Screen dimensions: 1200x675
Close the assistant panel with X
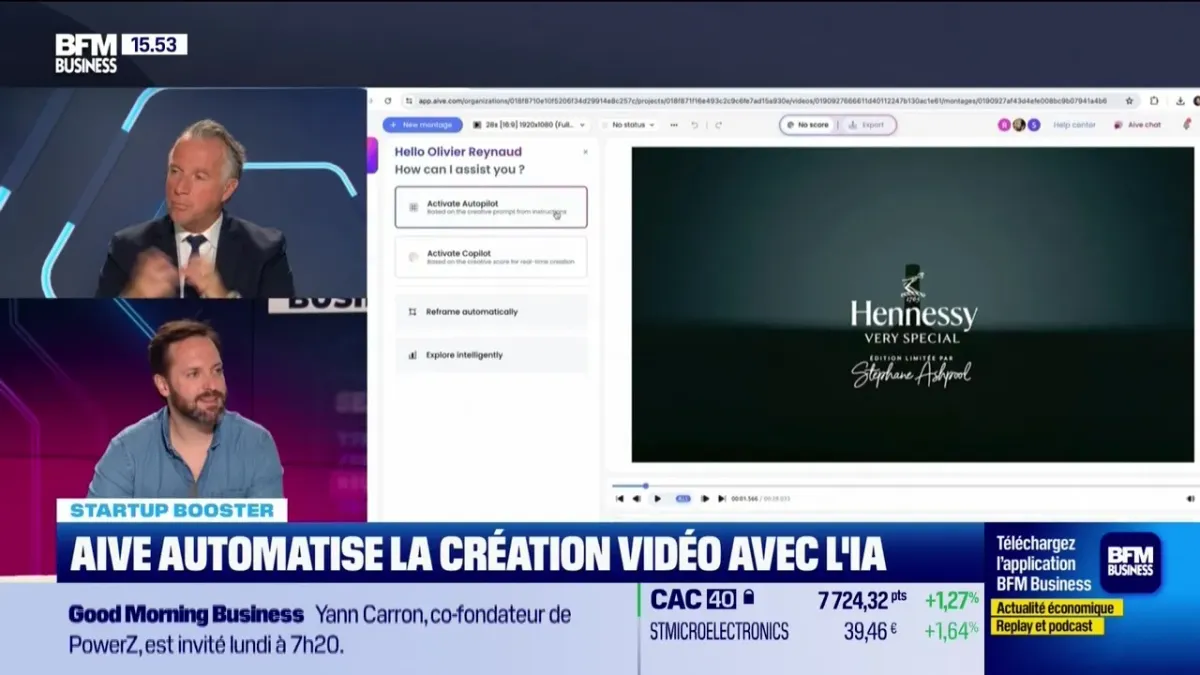pyautogui.click(x=585, y=152)
